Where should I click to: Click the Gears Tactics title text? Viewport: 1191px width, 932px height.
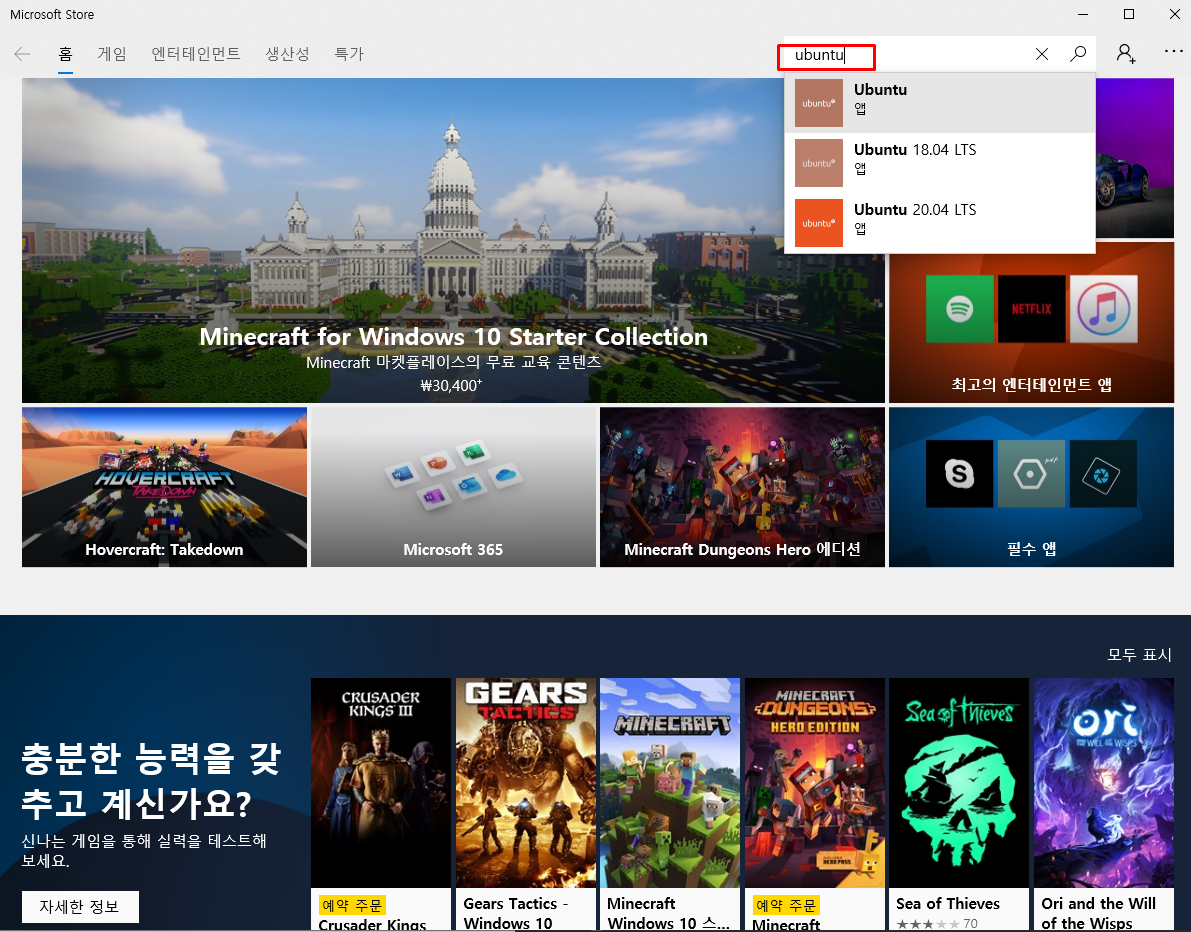coord(516,913)
